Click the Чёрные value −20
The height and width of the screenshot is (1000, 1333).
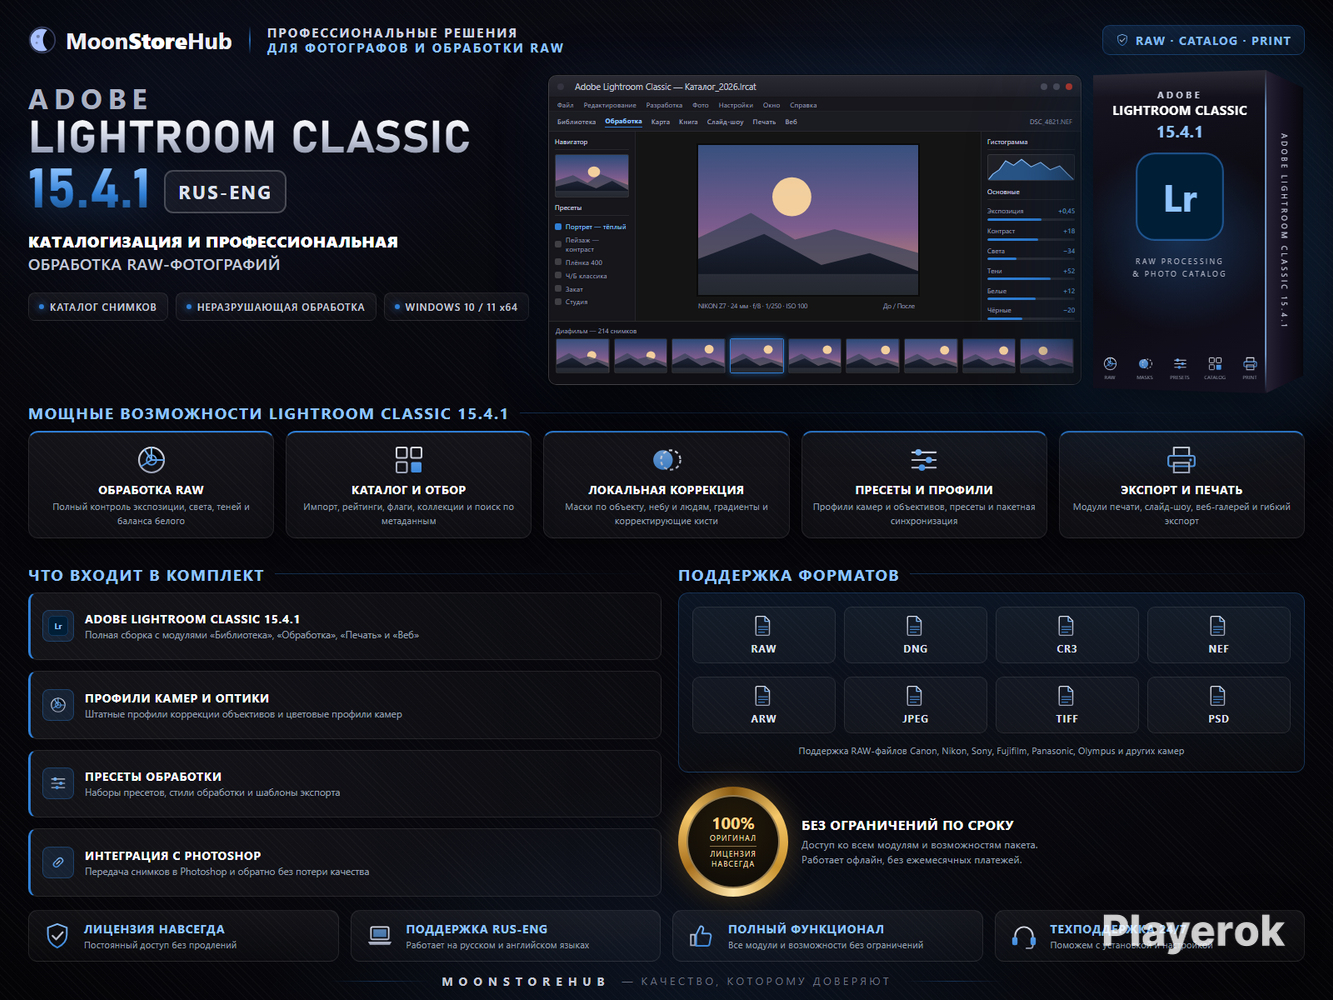click(1069, 310)
